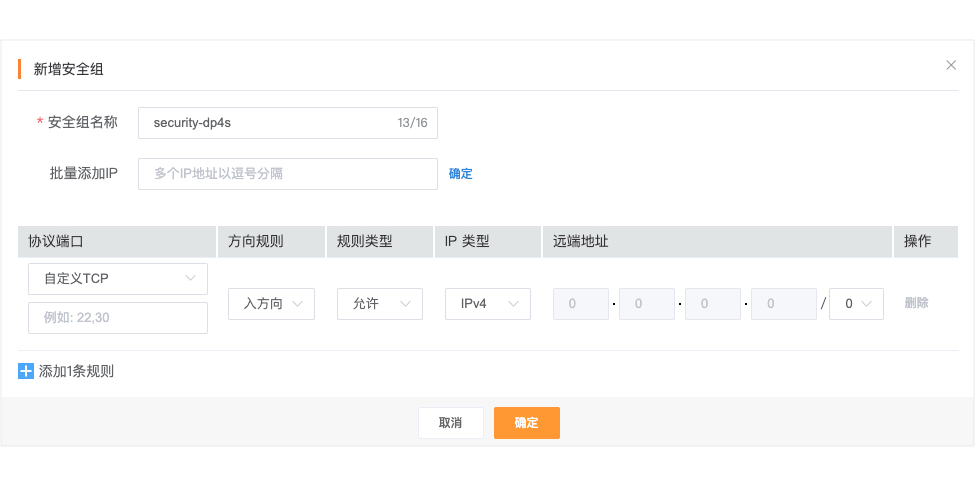Click the port input with placeholder 例如: 22,30
This screenshot has width=975, height=487.
tap(118, 318)
